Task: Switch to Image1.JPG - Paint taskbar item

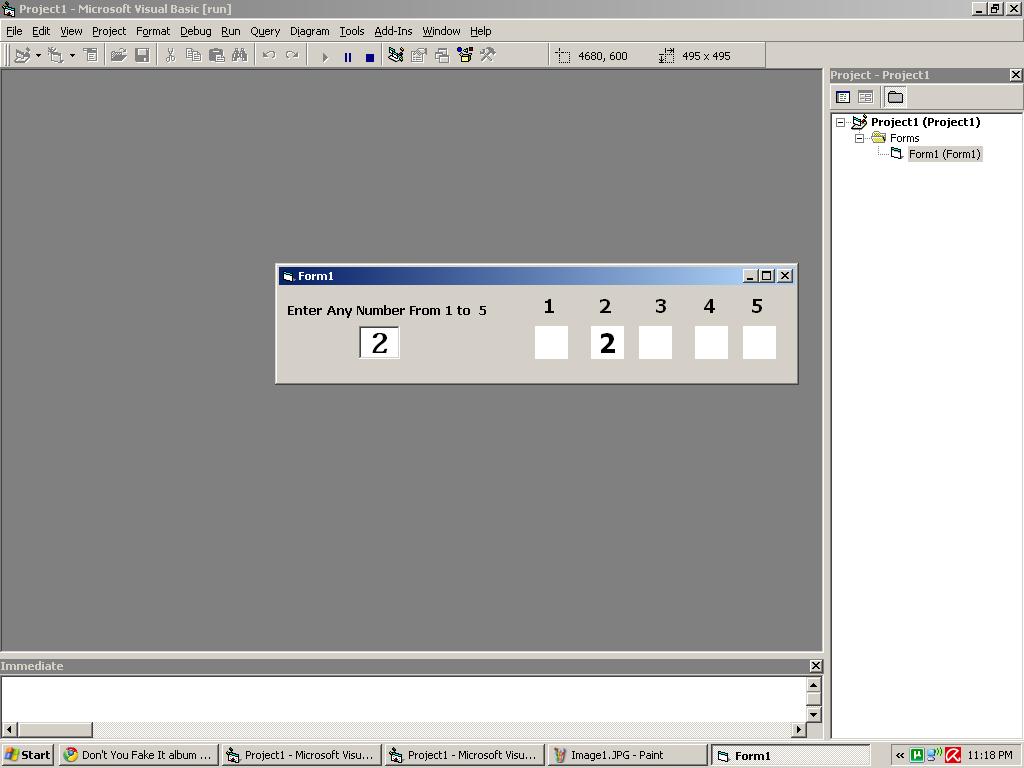Action: click(x=627, y=755)
